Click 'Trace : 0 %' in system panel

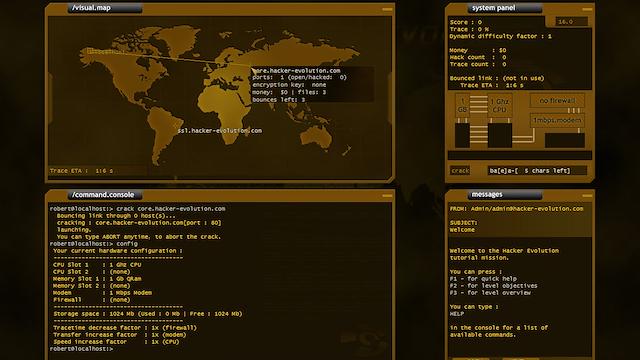(469, 29)
